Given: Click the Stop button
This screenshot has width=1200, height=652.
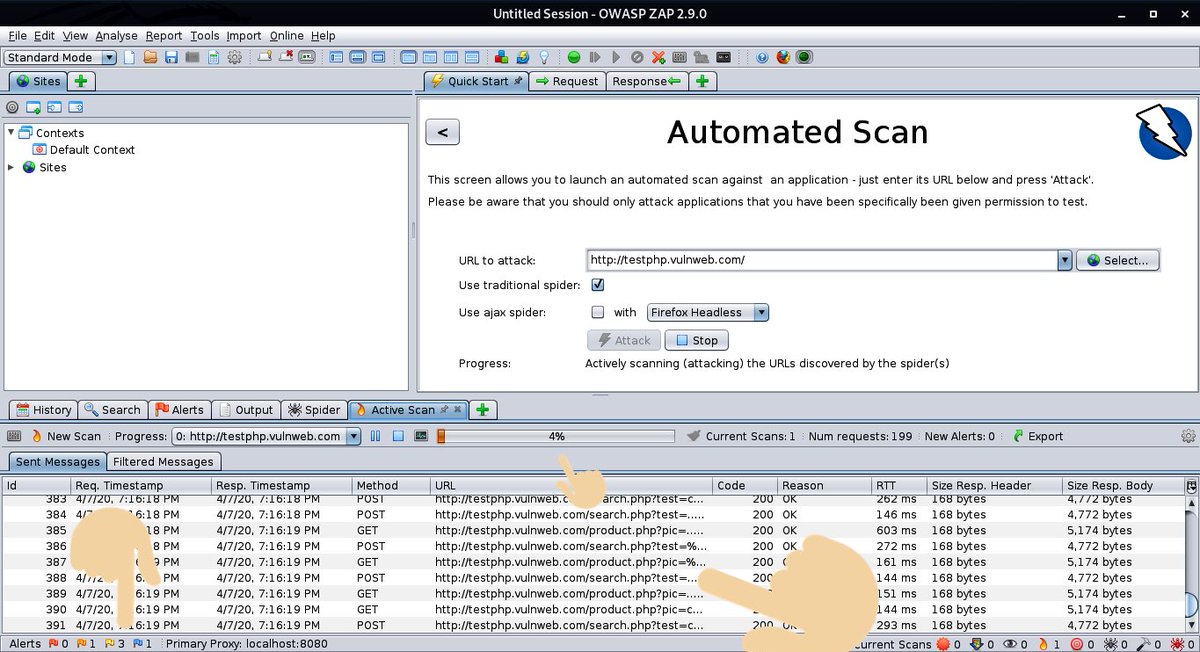Looking at the screenshot, I should [696, 340].
